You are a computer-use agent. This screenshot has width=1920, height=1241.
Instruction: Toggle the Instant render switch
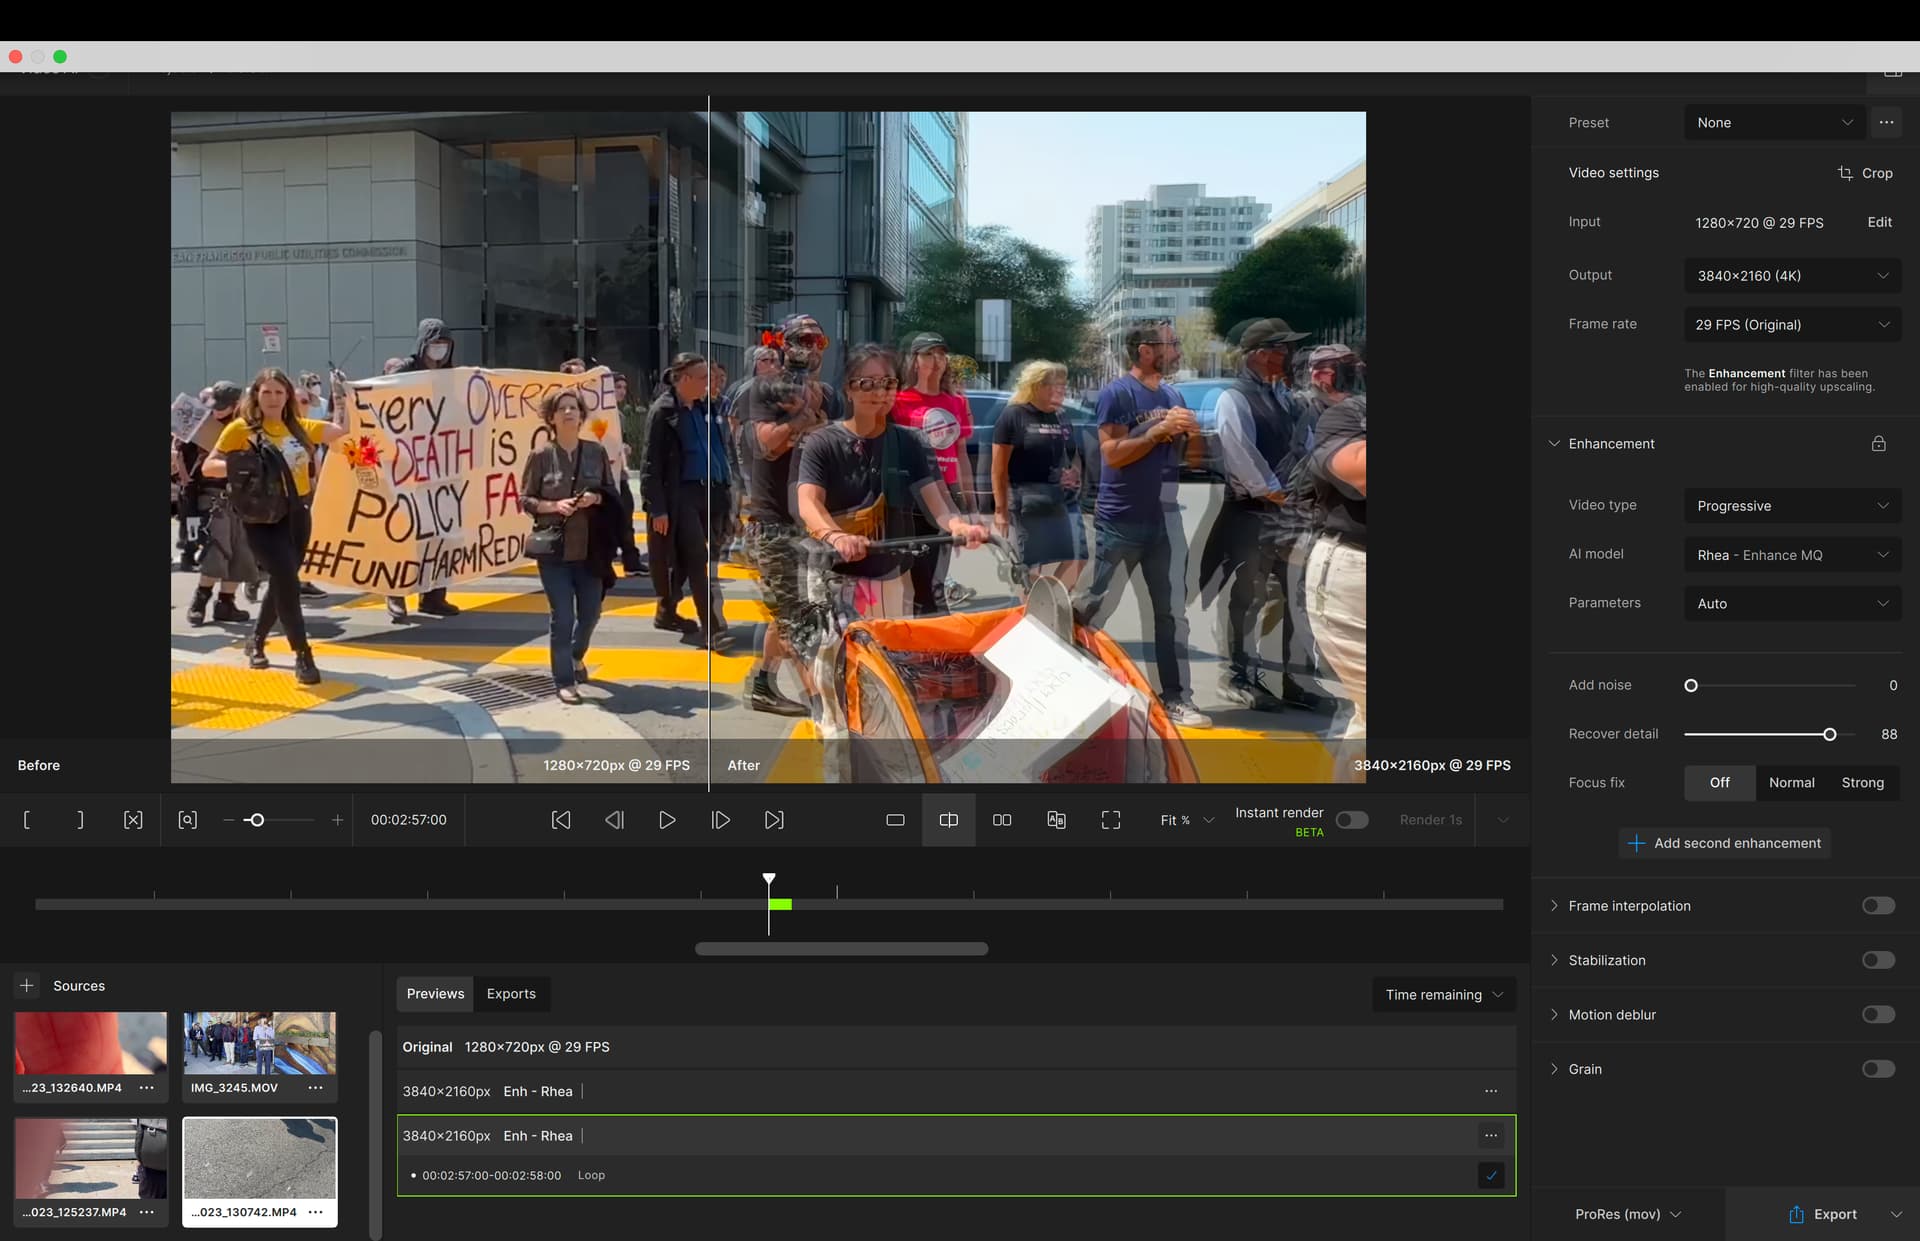point(1351,820)
